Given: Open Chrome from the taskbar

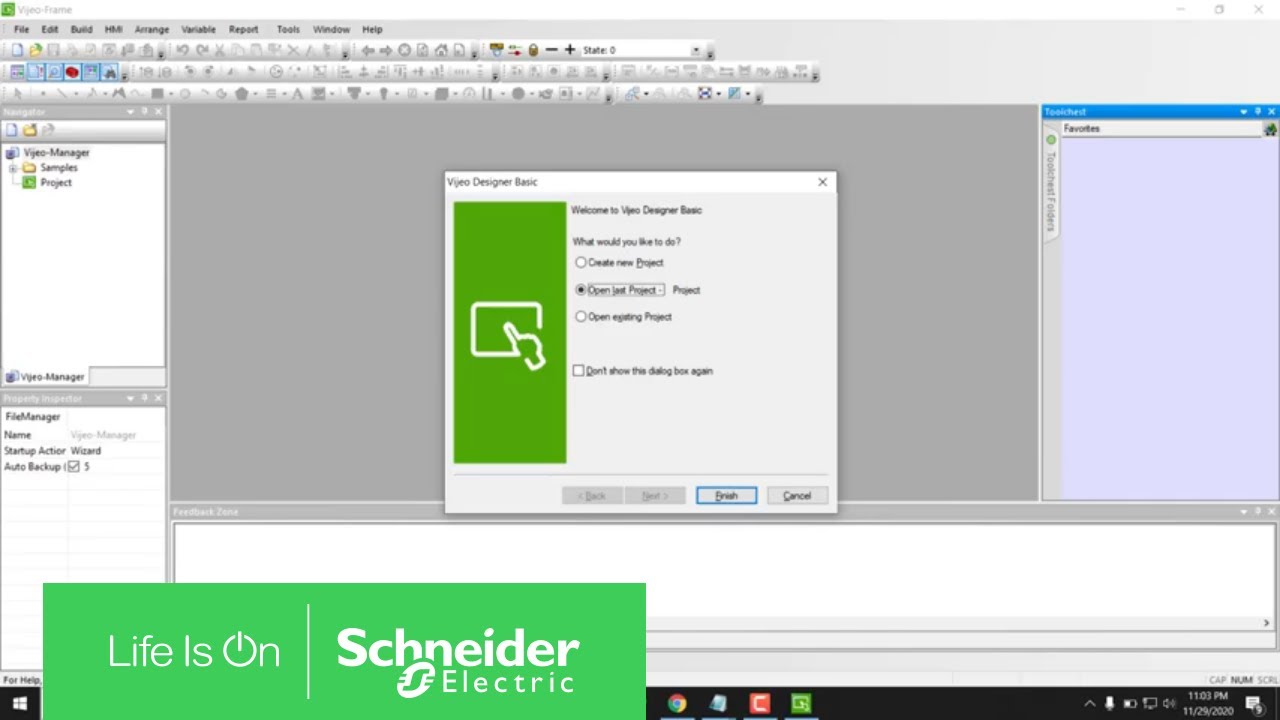Looking at the screenshot, I should point(677,703).
